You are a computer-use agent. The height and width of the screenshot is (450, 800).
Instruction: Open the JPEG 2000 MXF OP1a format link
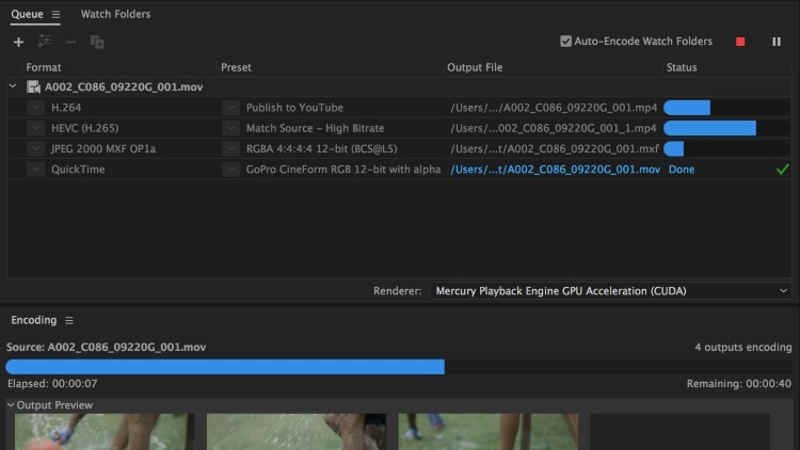pos(103,149)
